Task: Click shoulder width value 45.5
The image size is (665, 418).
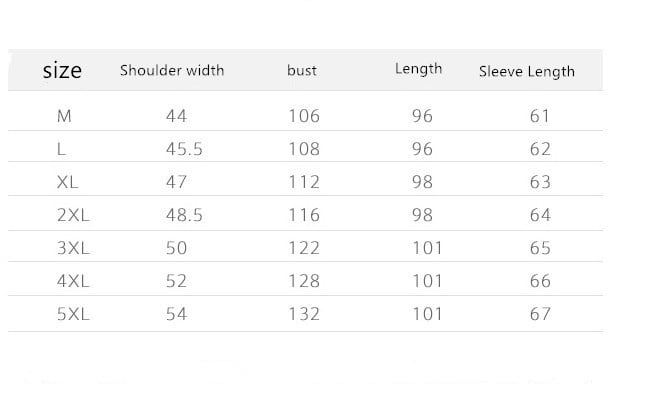Action: (184, 149)
